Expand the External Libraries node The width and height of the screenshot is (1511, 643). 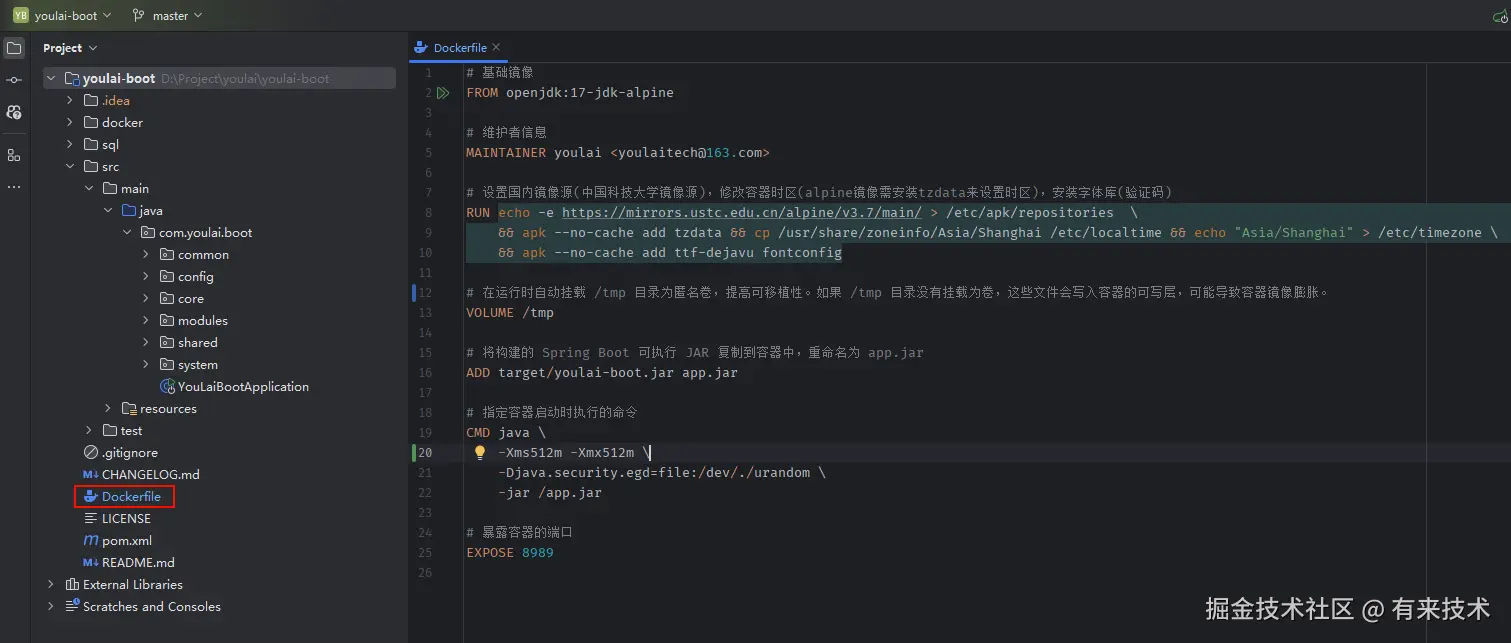[51, 585]
